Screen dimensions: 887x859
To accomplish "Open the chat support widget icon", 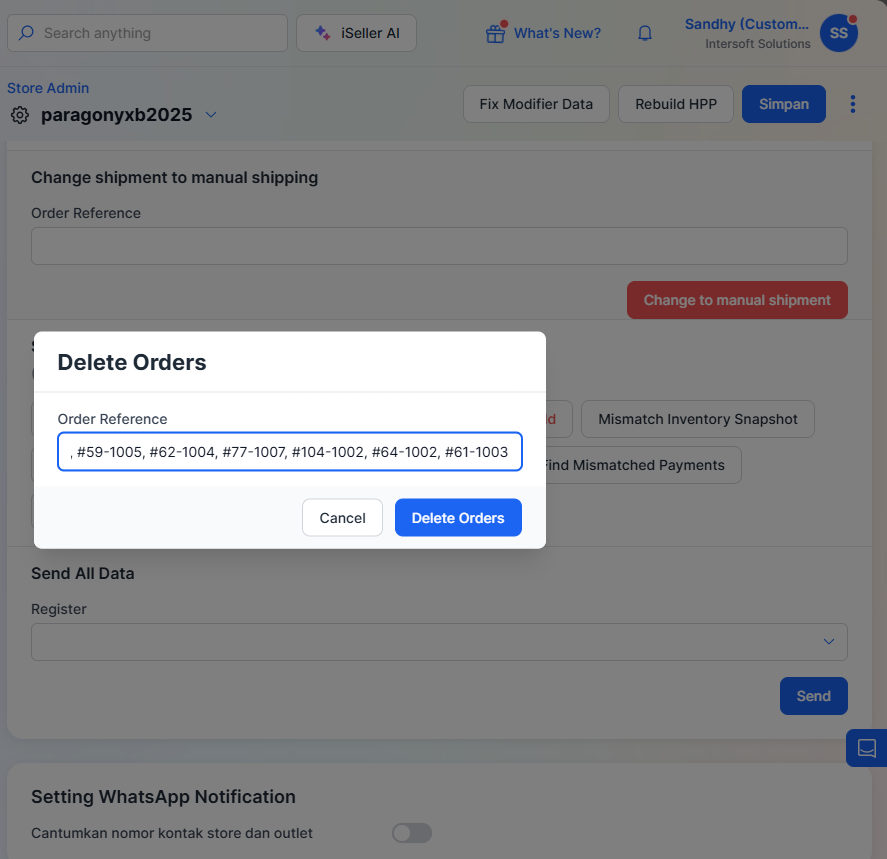I will click(866, 748).
